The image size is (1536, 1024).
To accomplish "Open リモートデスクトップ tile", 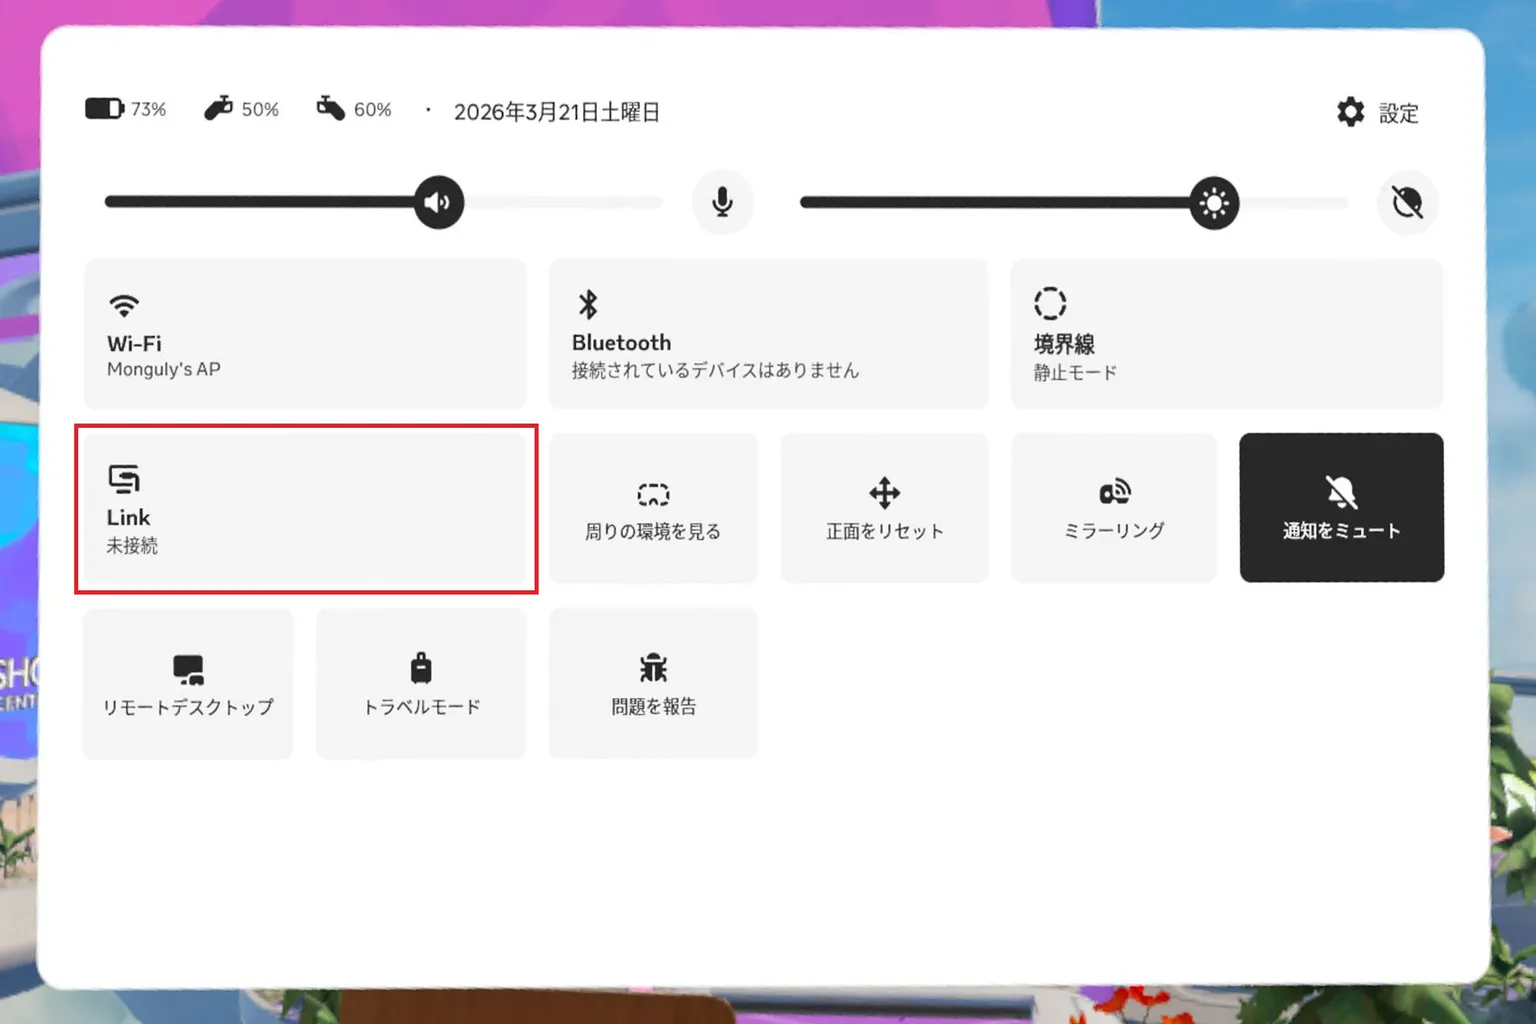I will (188, 684).
